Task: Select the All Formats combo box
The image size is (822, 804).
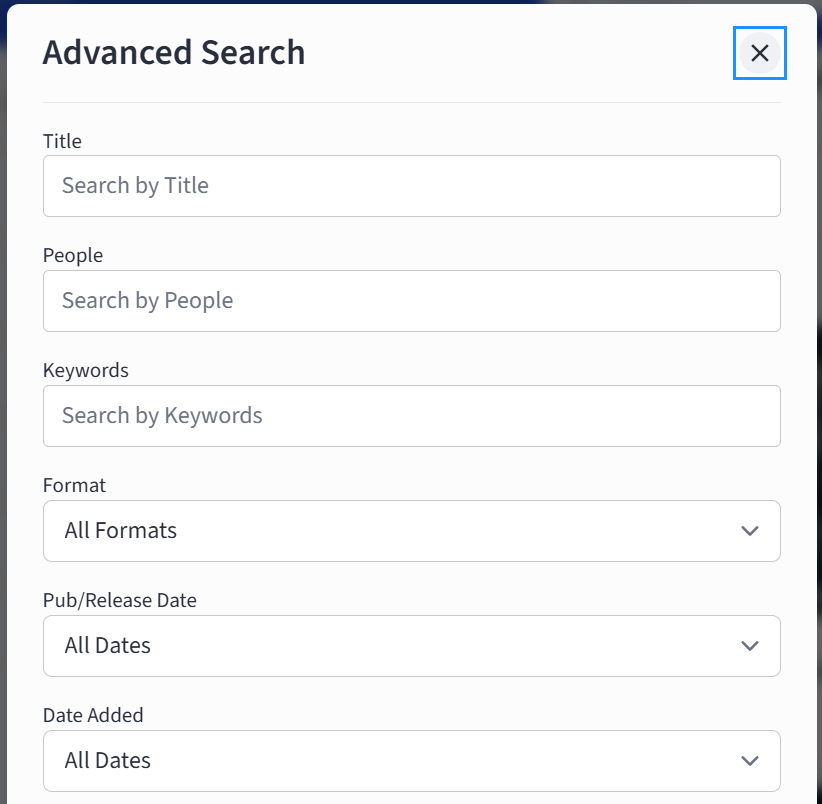Action: click(412, 531)
